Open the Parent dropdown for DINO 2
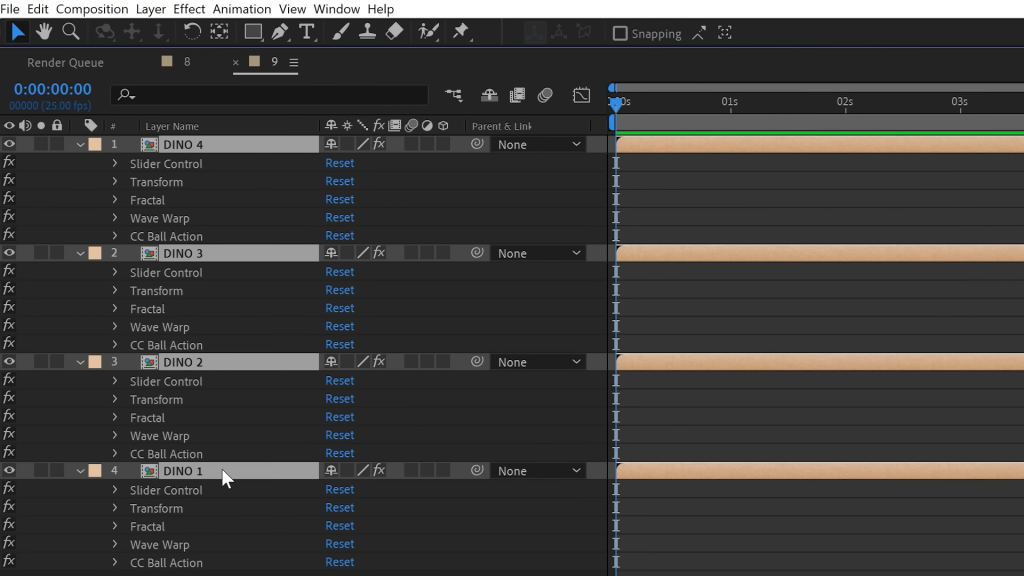The height and width of the screenshot is (576, 1024). 539,362
